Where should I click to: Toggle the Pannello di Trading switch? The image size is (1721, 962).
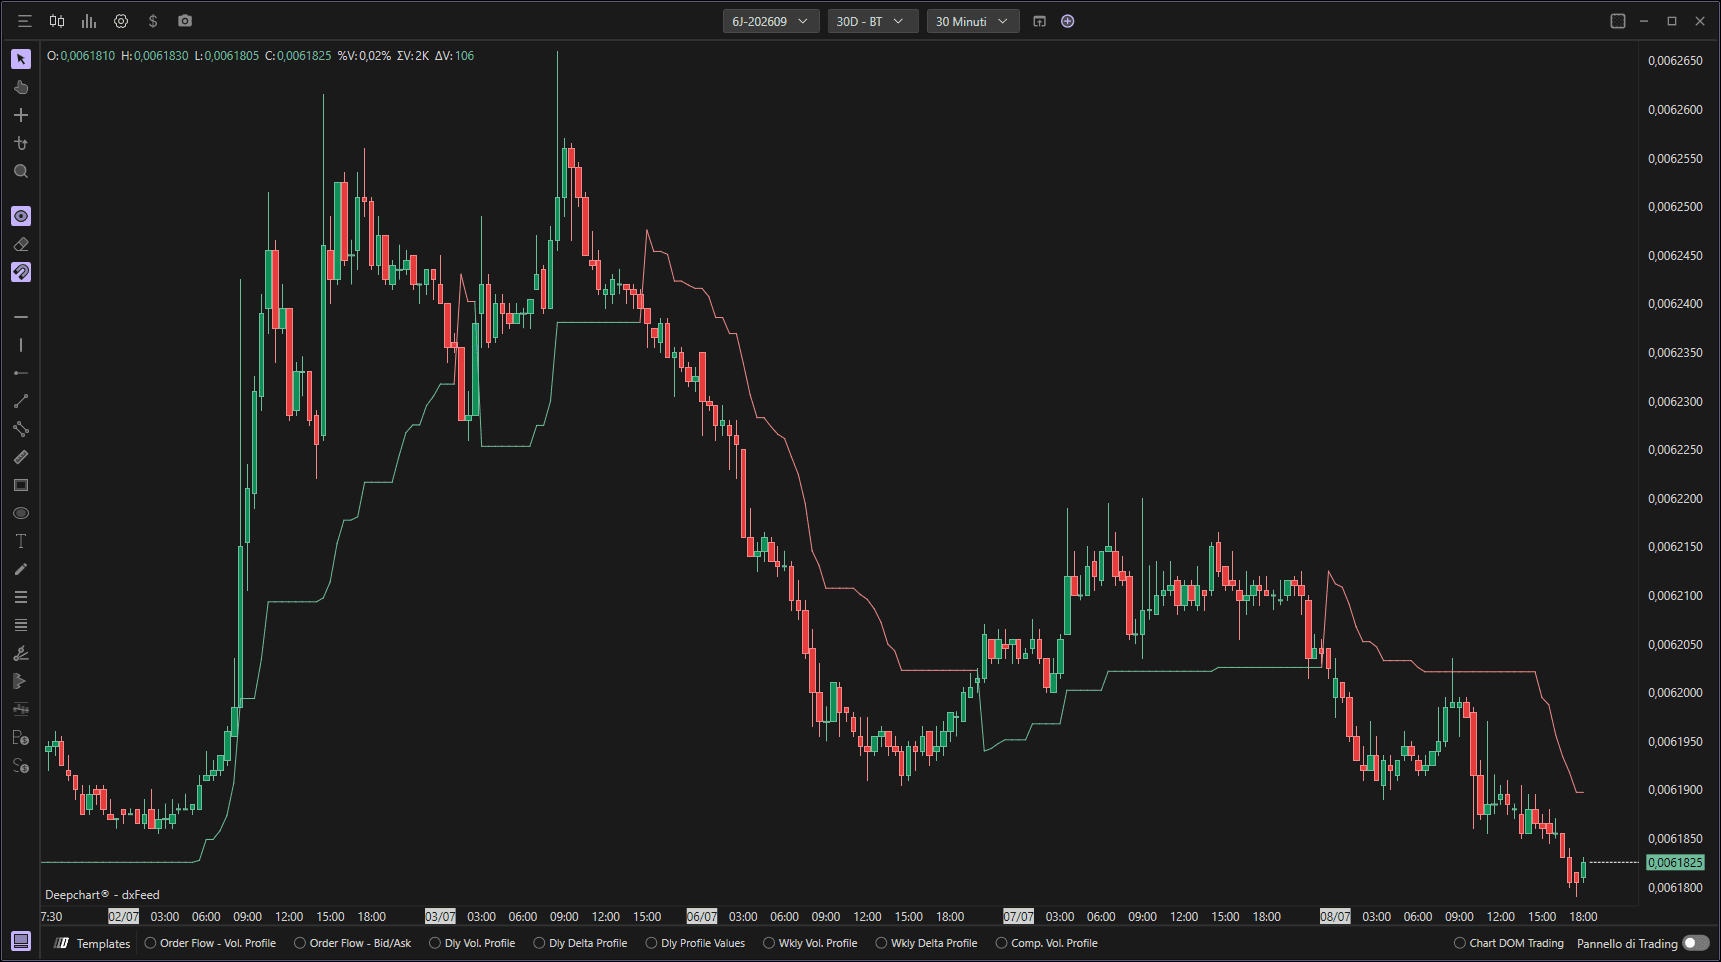(x=1696, y=943)
